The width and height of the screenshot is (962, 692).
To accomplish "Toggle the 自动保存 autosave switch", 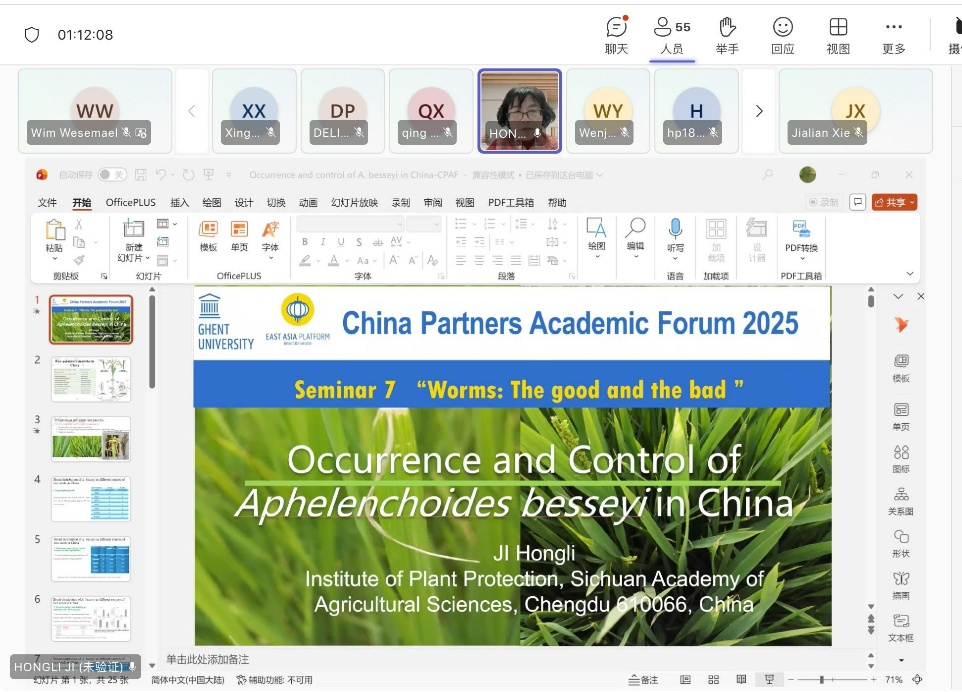I will [x=111, y=175].
